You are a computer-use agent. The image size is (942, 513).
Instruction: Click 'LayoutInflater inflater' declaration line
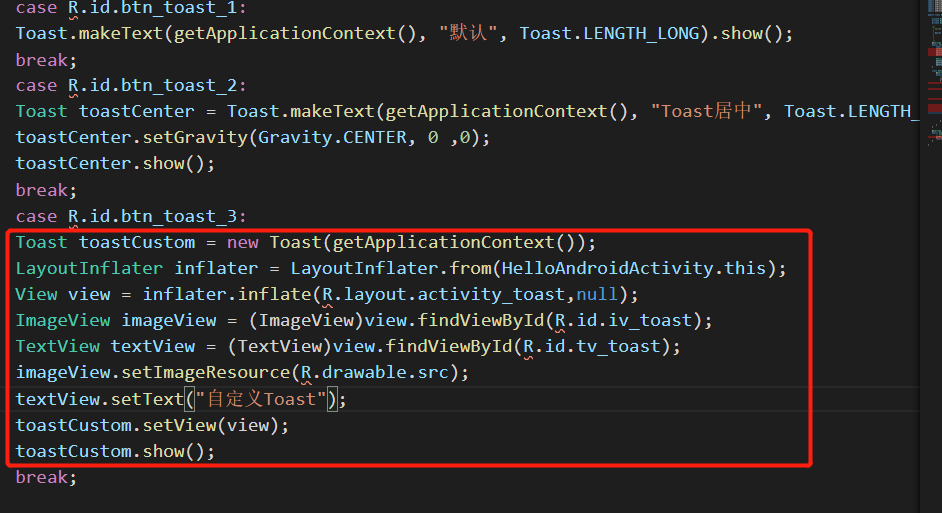pos(401,269)
